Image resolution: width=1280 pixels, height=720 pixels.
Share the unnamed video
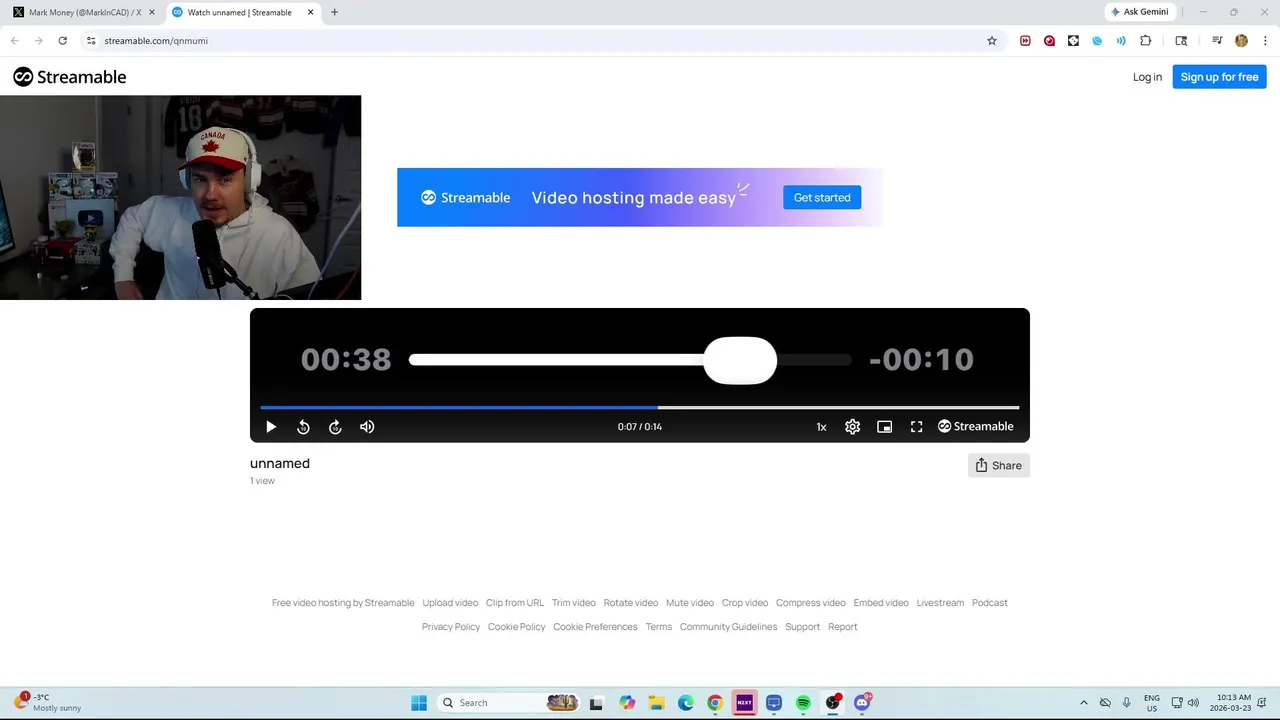click(x=998, y=465)
